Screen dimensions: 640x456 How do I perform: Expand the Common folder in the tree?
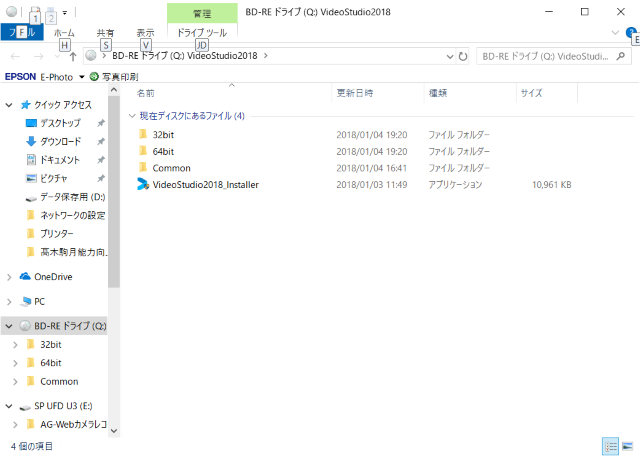15,382
